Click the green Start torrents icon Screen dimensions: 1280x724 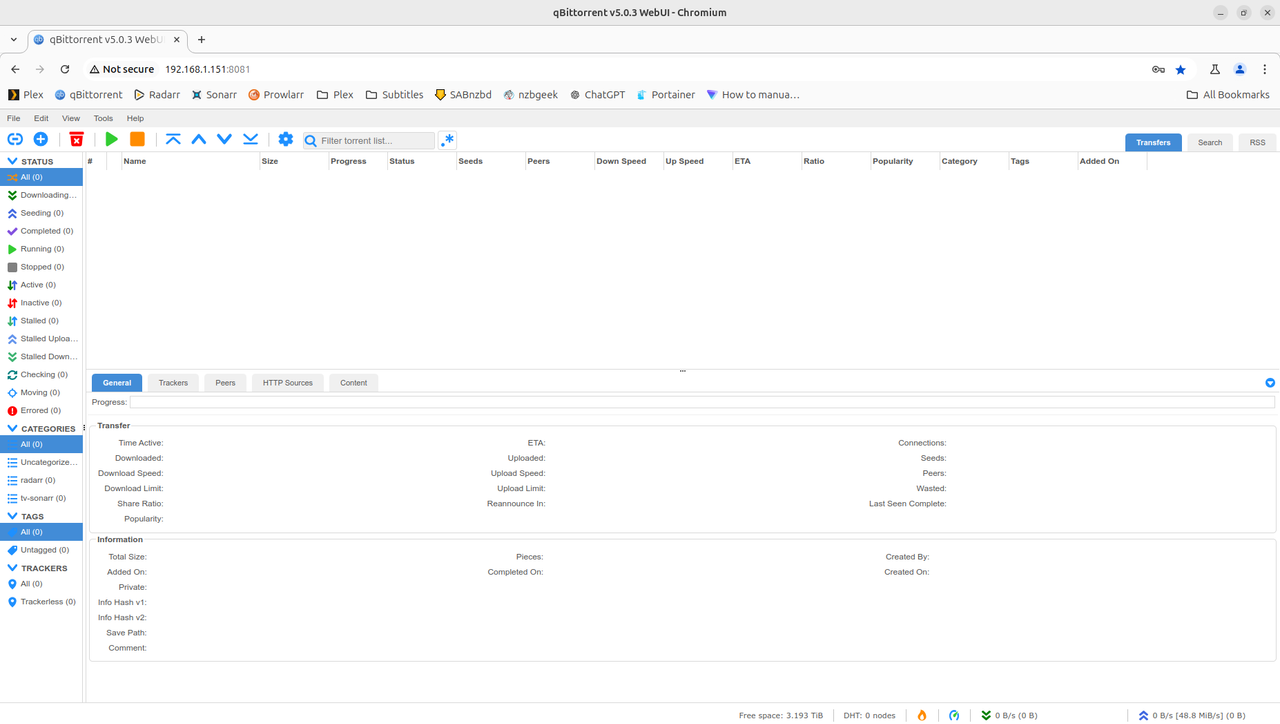(x=112, y=139)
